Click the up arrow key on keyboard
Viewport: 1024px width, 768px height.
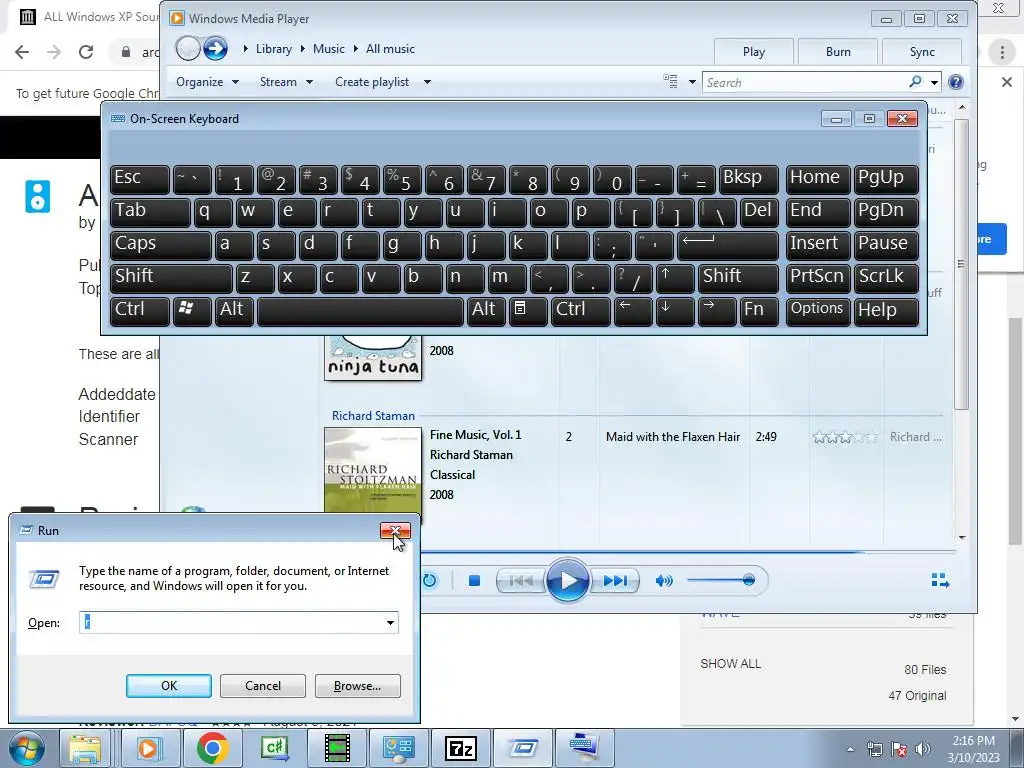pos(675,278)
